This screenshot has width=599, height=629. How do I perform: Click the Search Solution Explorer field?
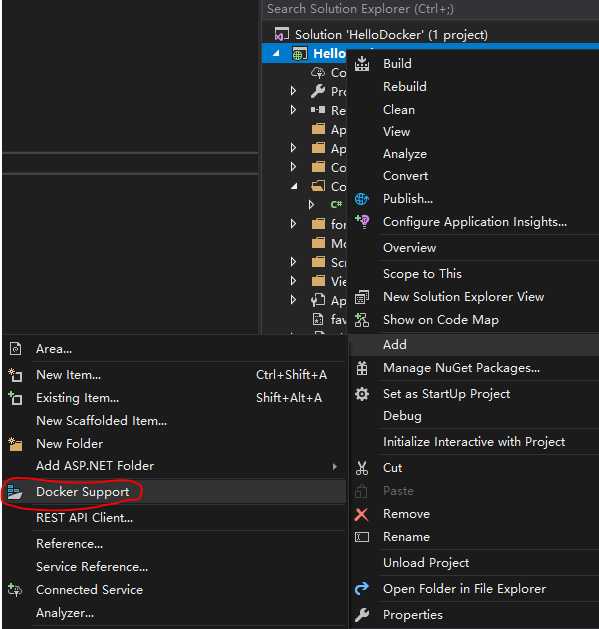(430, 9)
